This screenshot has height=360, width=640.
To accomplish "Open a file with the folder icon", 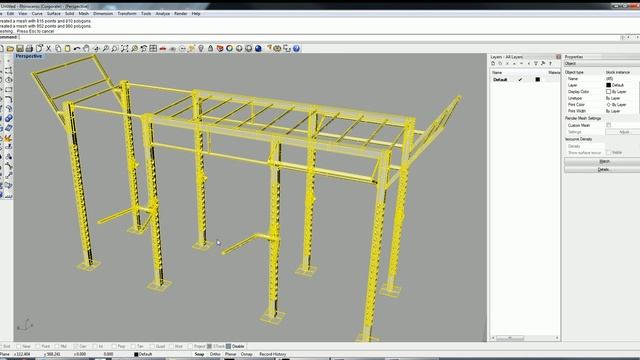I will click(10, 49).
